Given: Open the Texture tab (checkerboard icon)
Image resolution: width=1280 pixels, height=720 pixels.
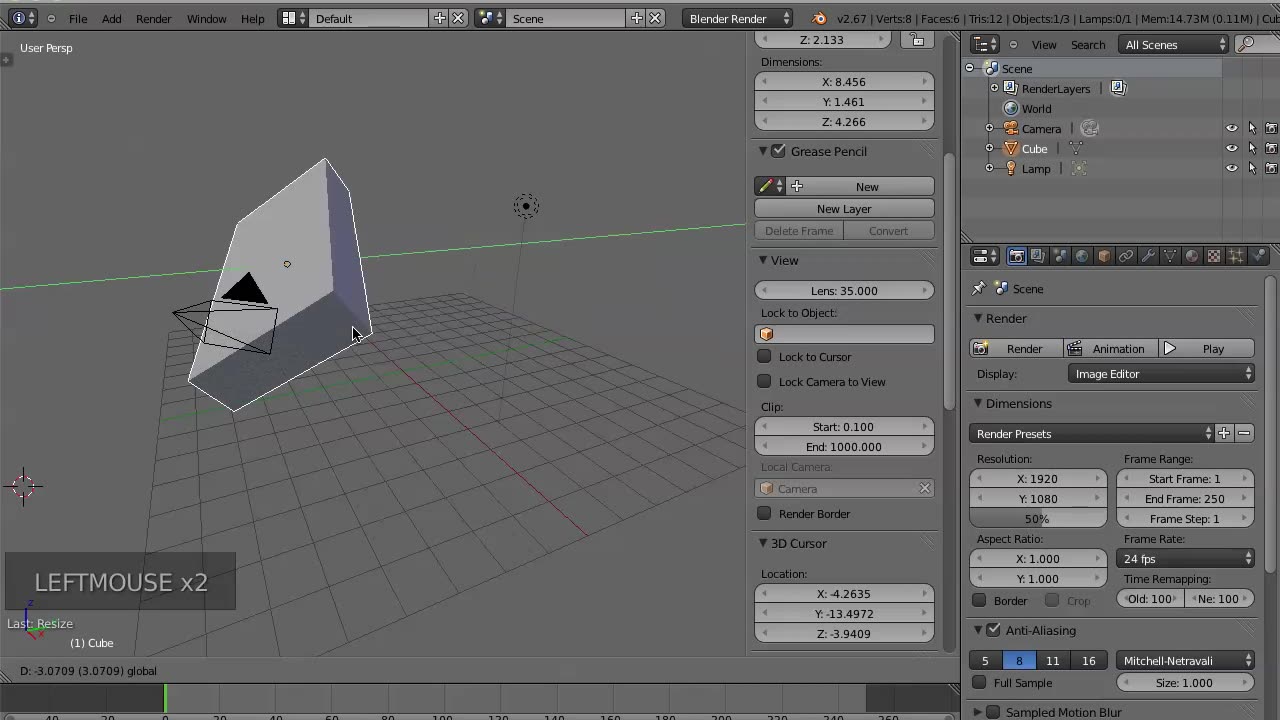Looking at the screenshot, I should 1214,257.
